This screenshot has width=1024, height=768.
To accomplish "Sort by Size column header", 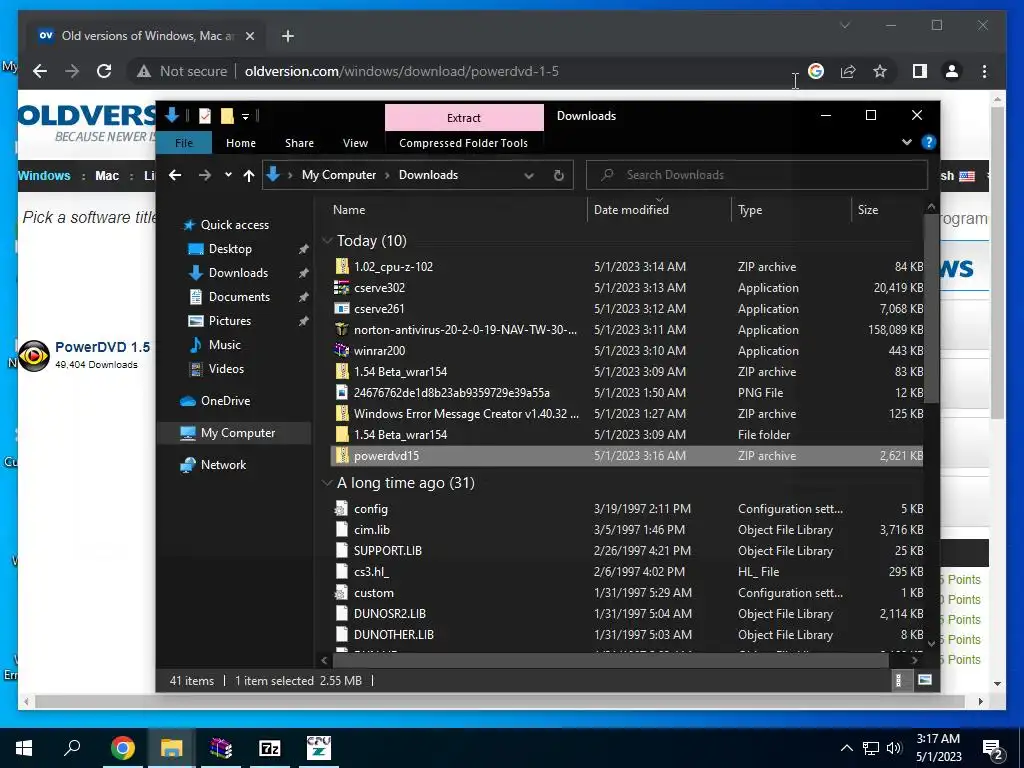I will coord(888,210).
